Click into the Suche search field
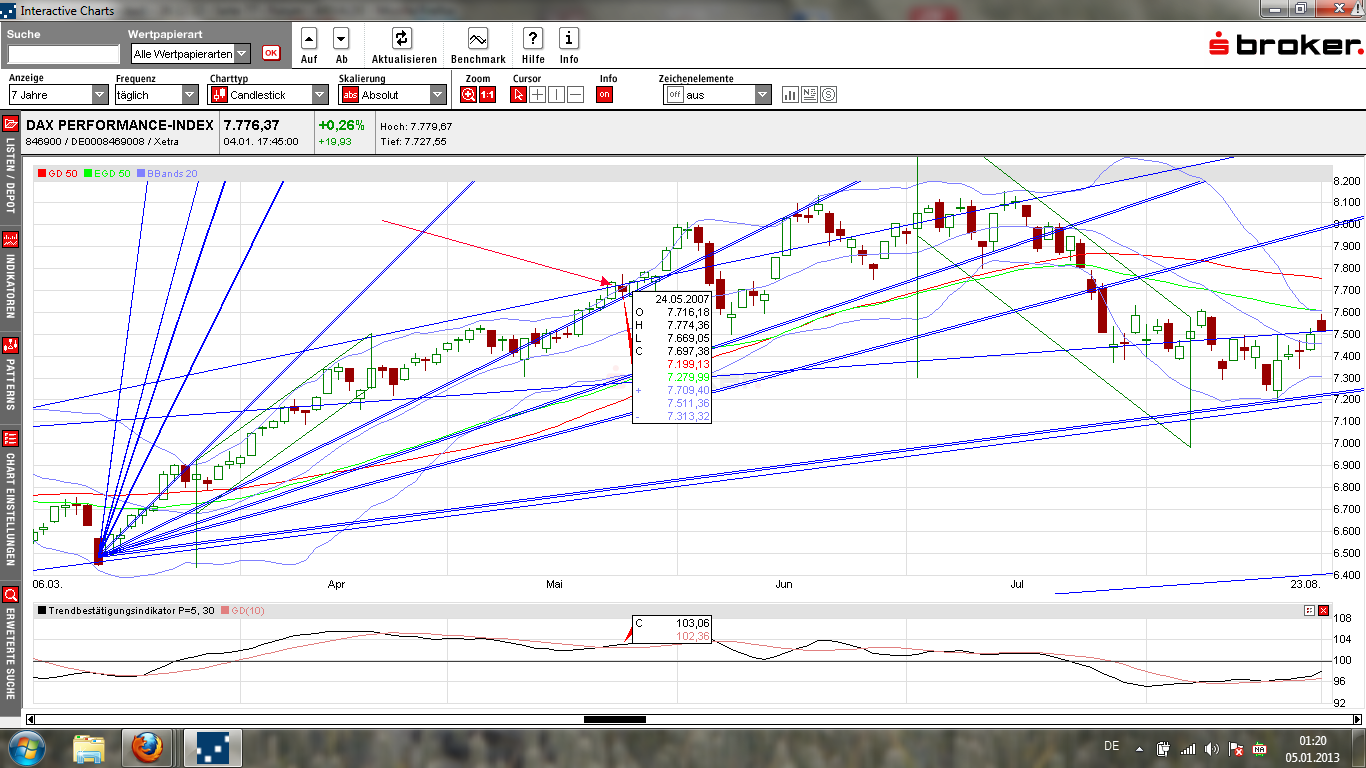 point(63,54)
